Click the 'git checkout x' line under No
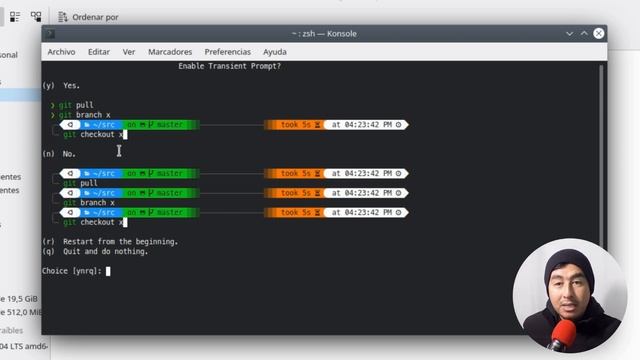The height and width of the screenshot is (360, 640). tap(95, 222)
